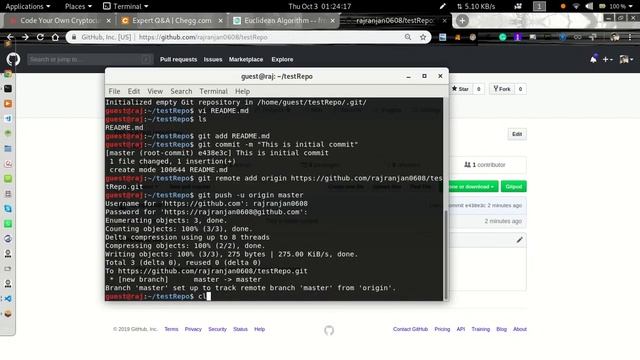
Task: Open terminal Terminal menu
Action: pos(213,91)
